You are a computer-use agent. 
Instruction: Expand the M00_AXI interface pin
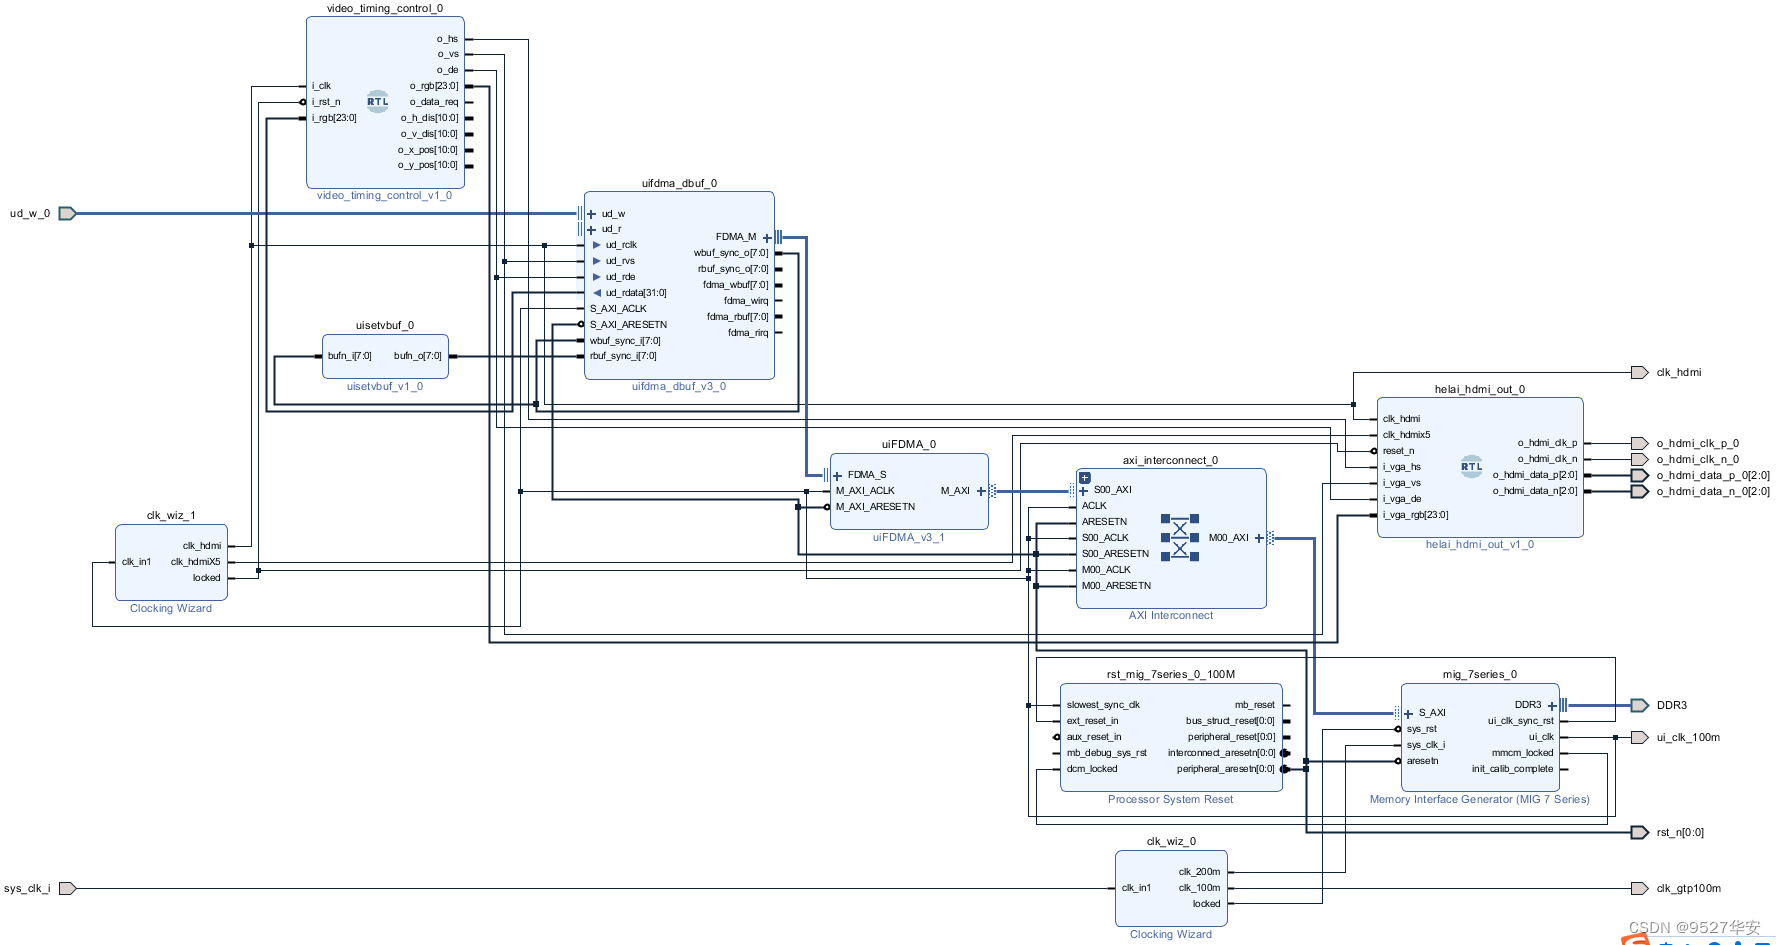(1259, 538)
